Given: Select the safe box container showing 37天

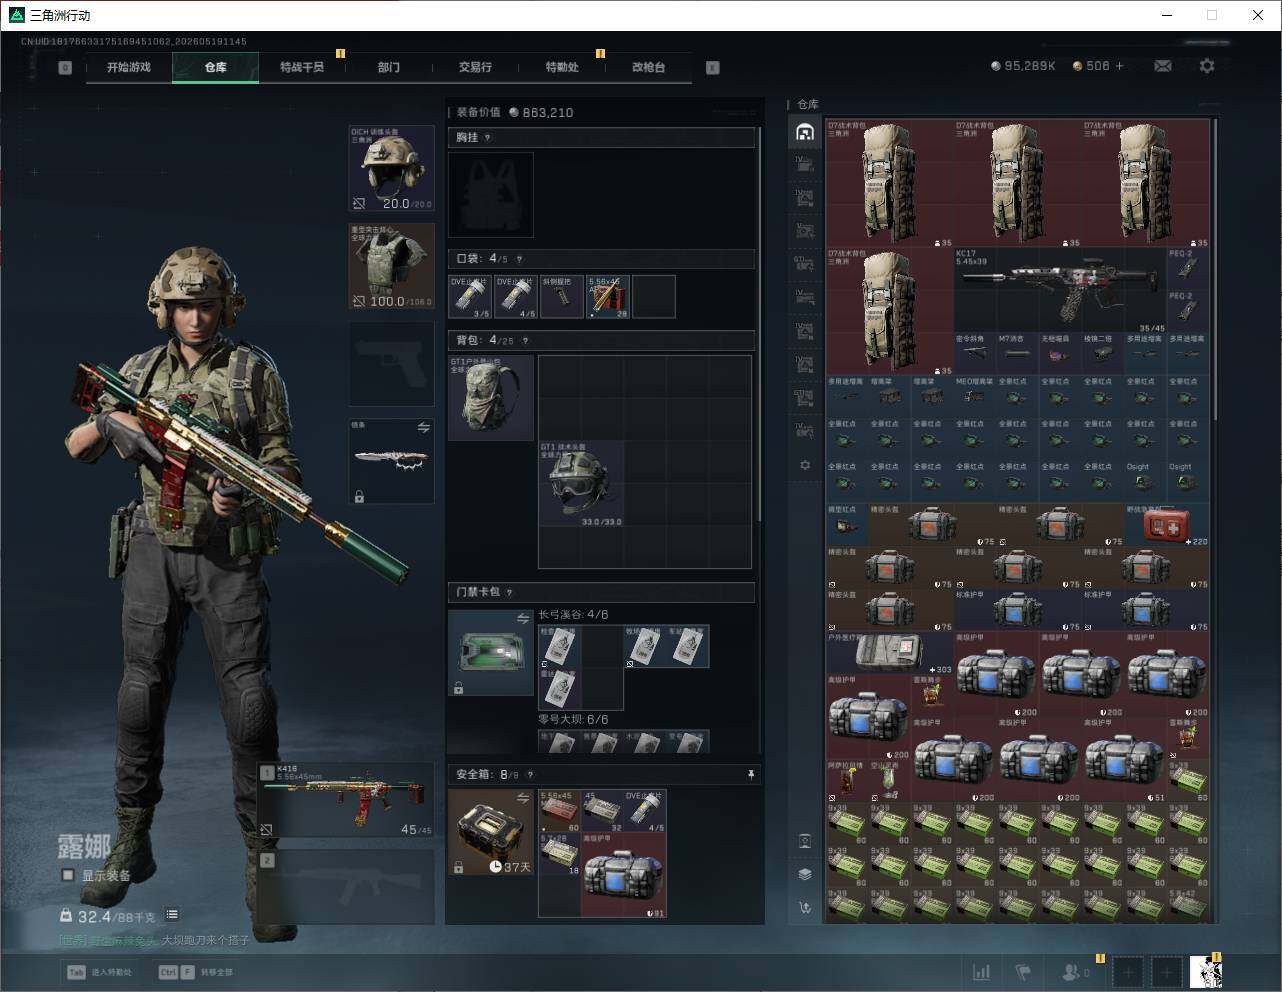Looking at the screenshot, I should point(491,832).
